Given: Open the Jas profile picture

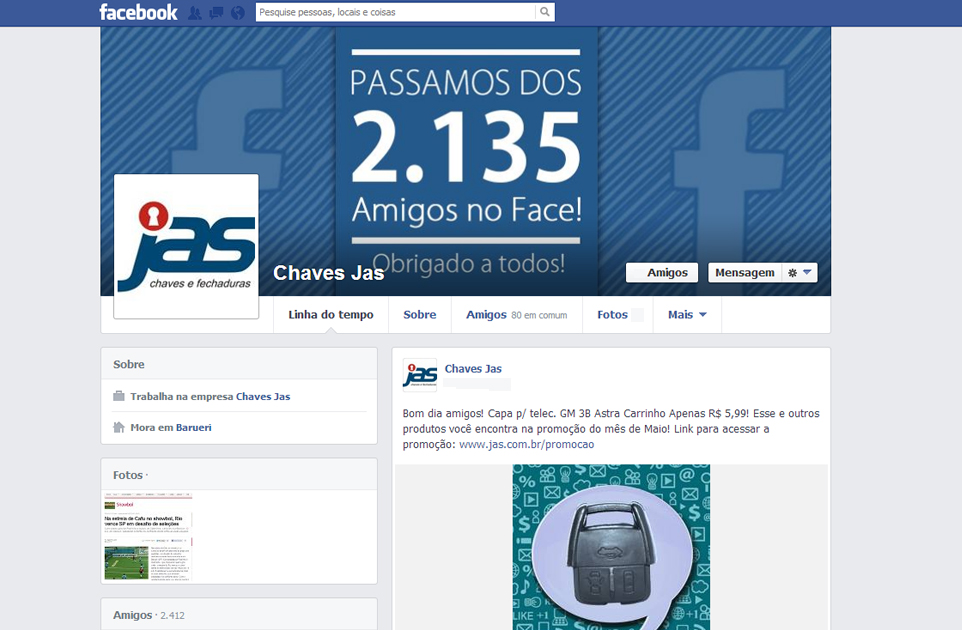Looking at the screenshot, I should click(186, 246).
